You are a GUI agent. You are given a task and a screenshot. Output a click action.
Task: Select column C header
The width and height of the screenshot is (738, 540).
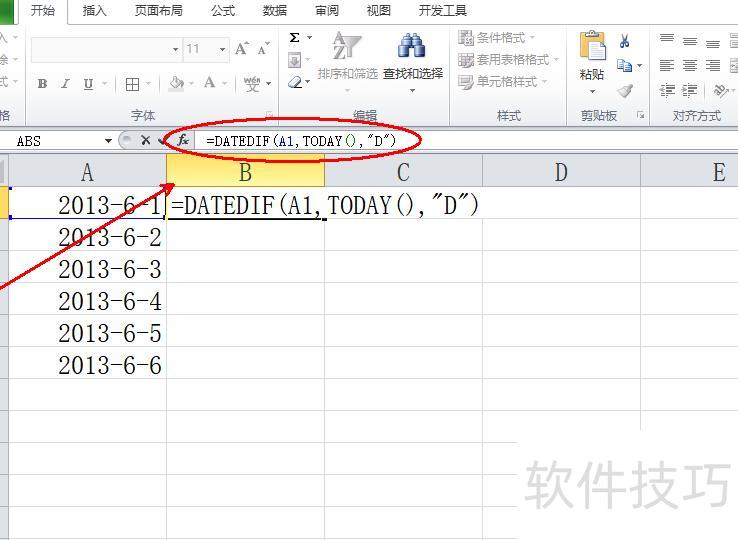click(x=403, y=172)
